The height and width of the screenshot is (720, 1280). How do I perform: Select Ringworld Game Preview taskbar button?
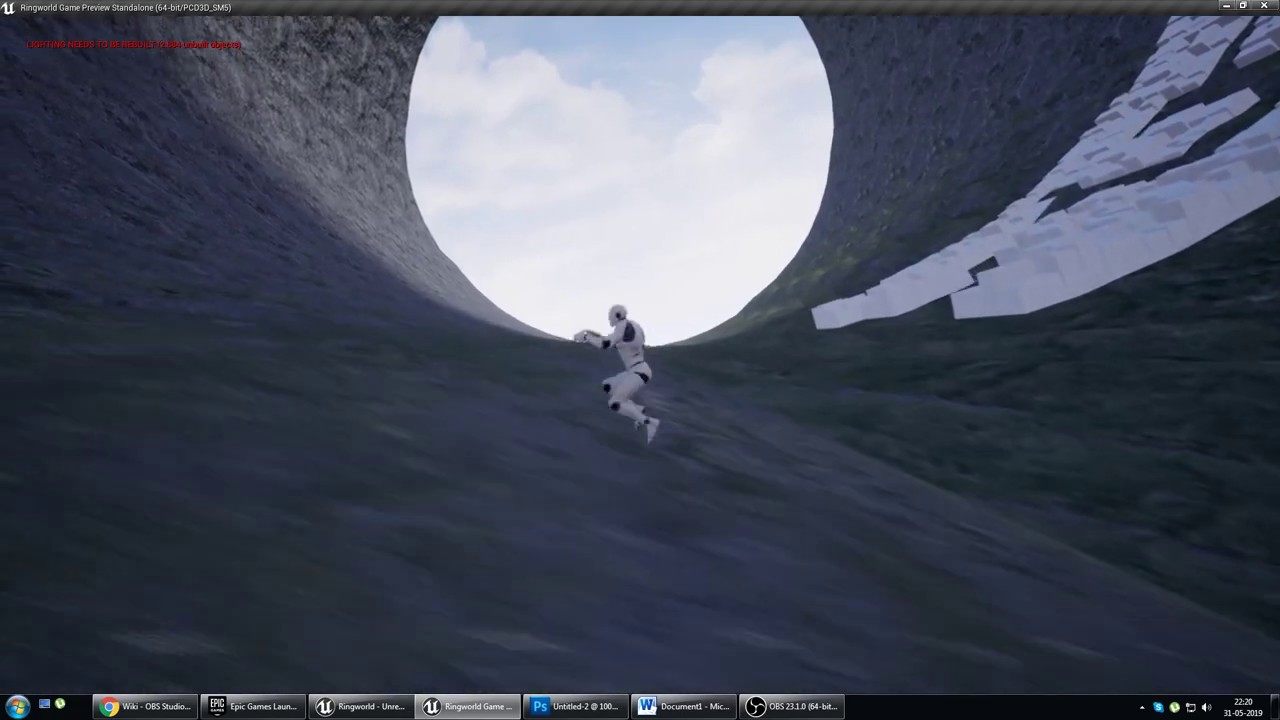coord(468,707)
